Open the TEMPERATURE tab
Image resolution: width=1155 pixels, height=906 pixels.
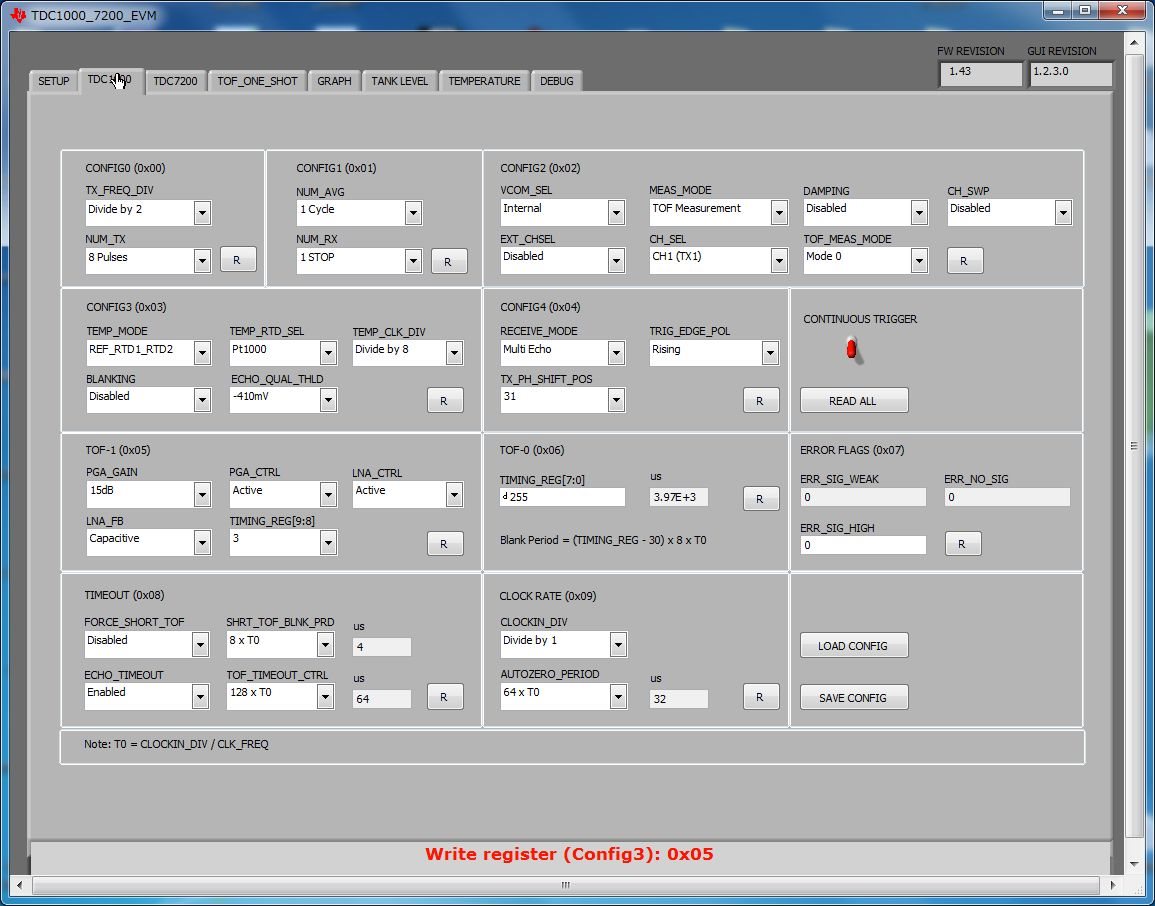(x=484, y=81)
